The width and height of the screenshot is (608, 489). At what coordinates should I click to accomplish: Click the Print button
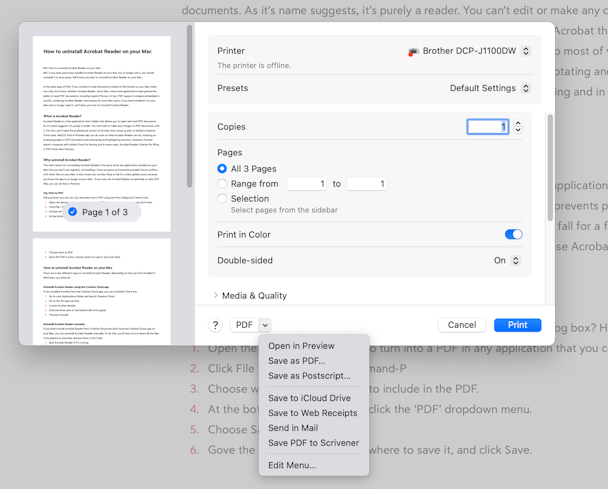tap(517, 325)
